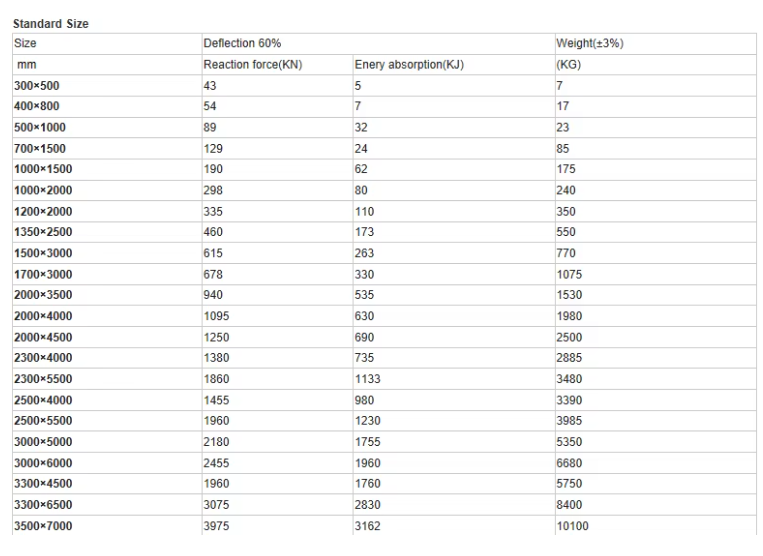Click the Deflection 60% header cell
The width and height of the screenshot is (763, 556).
point(378,44)
